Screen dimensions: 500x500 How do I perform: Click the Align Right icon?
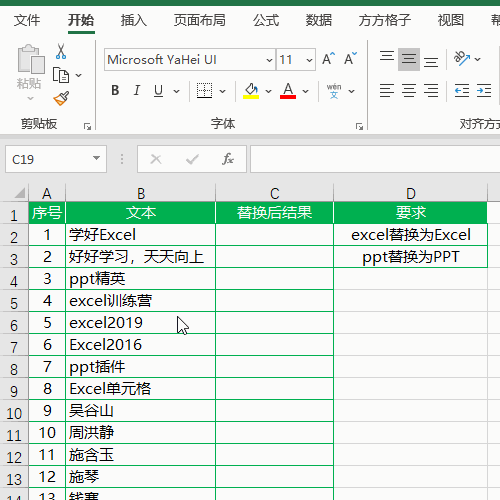click(431, 91)
